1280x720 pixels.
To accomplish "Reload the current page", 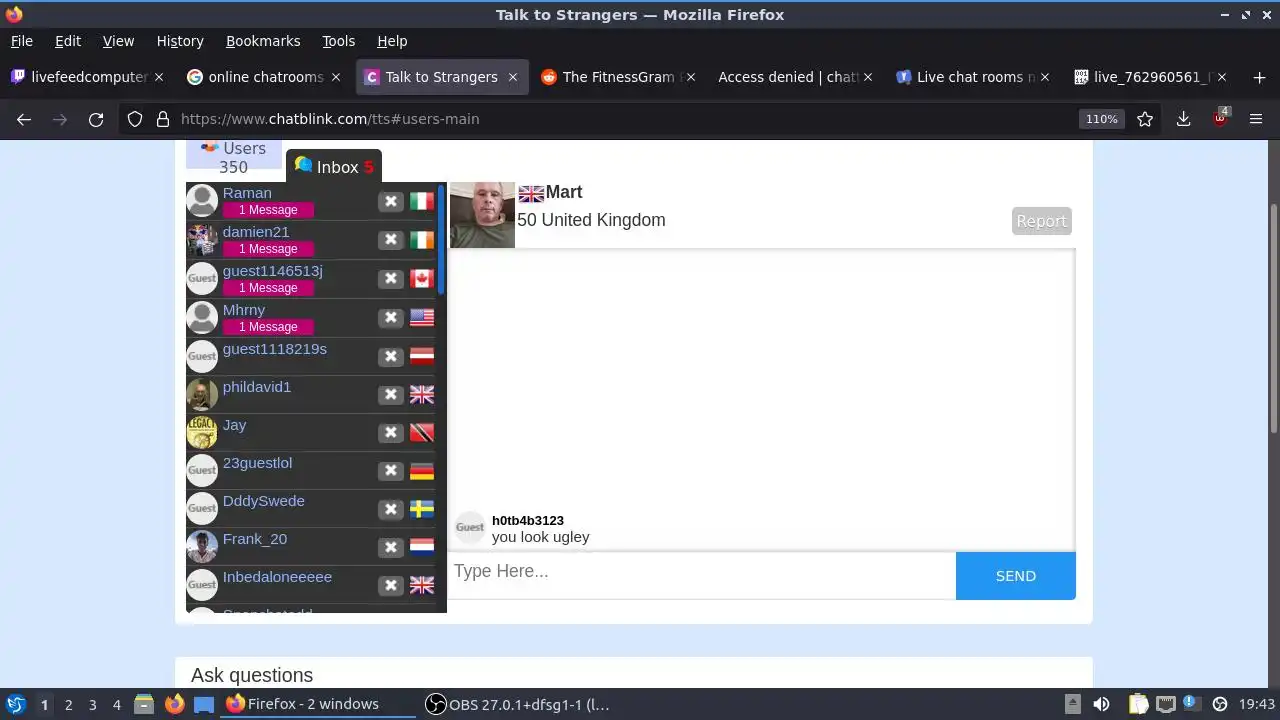I will tap(96, 119).
